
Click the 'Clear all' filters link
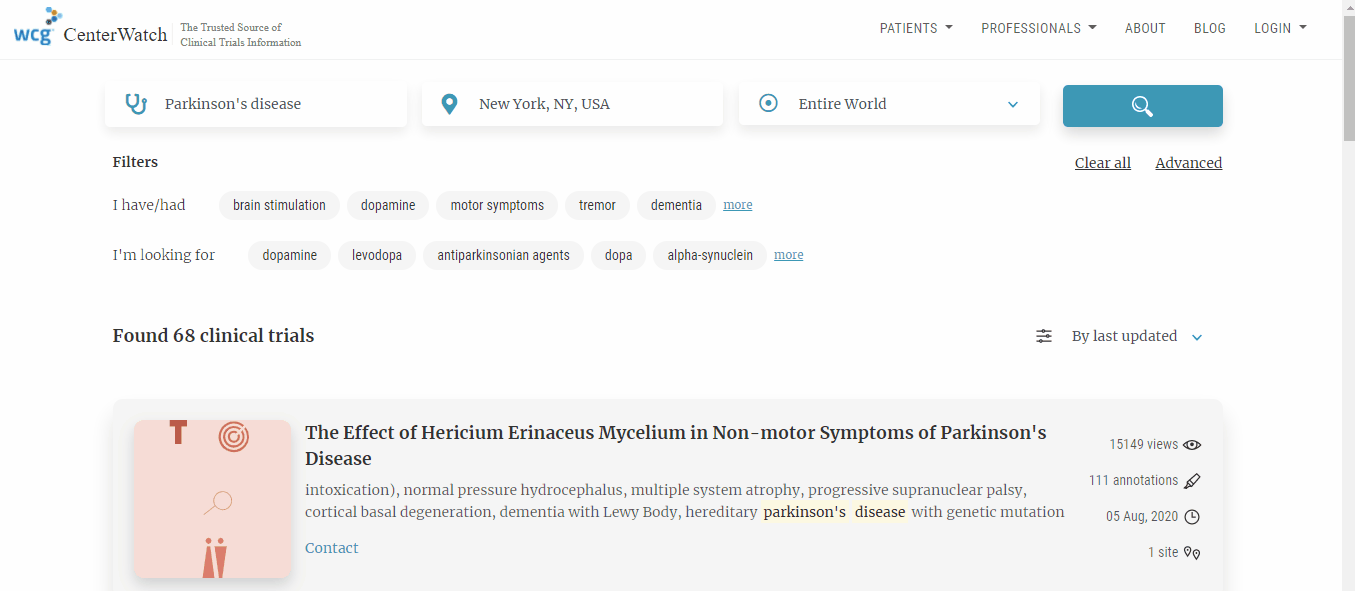(1102, 163)
